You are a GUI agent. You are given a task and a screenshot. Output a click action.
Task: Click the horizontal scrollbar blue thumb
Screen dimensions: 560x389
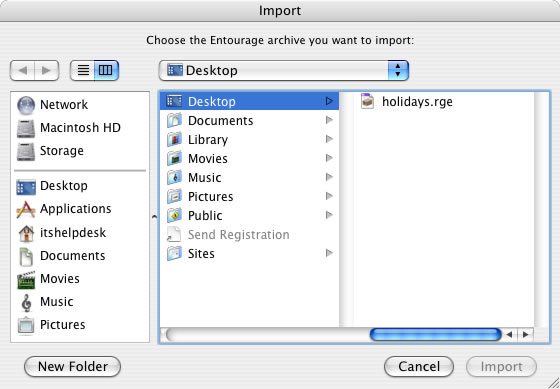(x=435, y=335)
